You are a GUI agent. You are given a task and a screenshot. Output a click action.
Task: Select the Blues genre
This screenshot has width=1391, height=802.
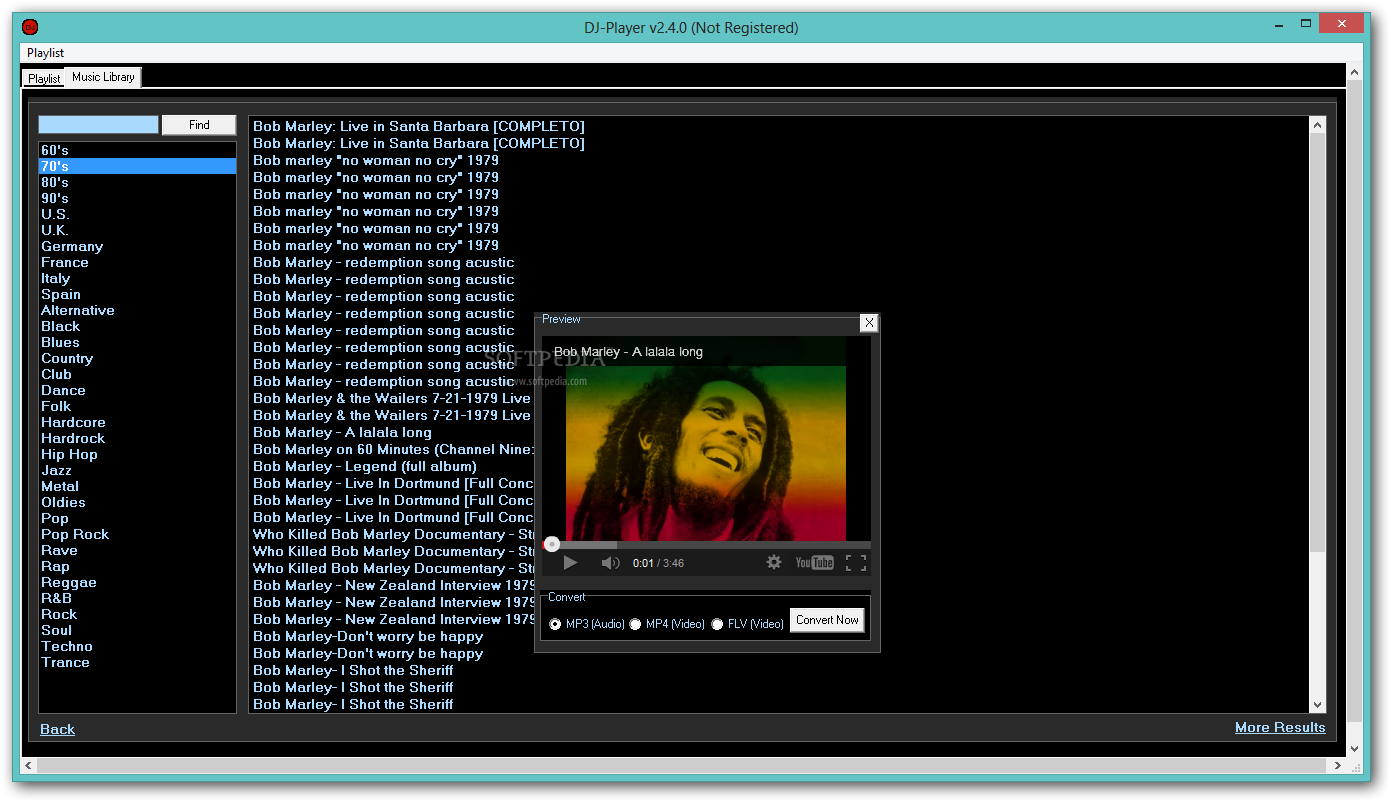[137, 342]
